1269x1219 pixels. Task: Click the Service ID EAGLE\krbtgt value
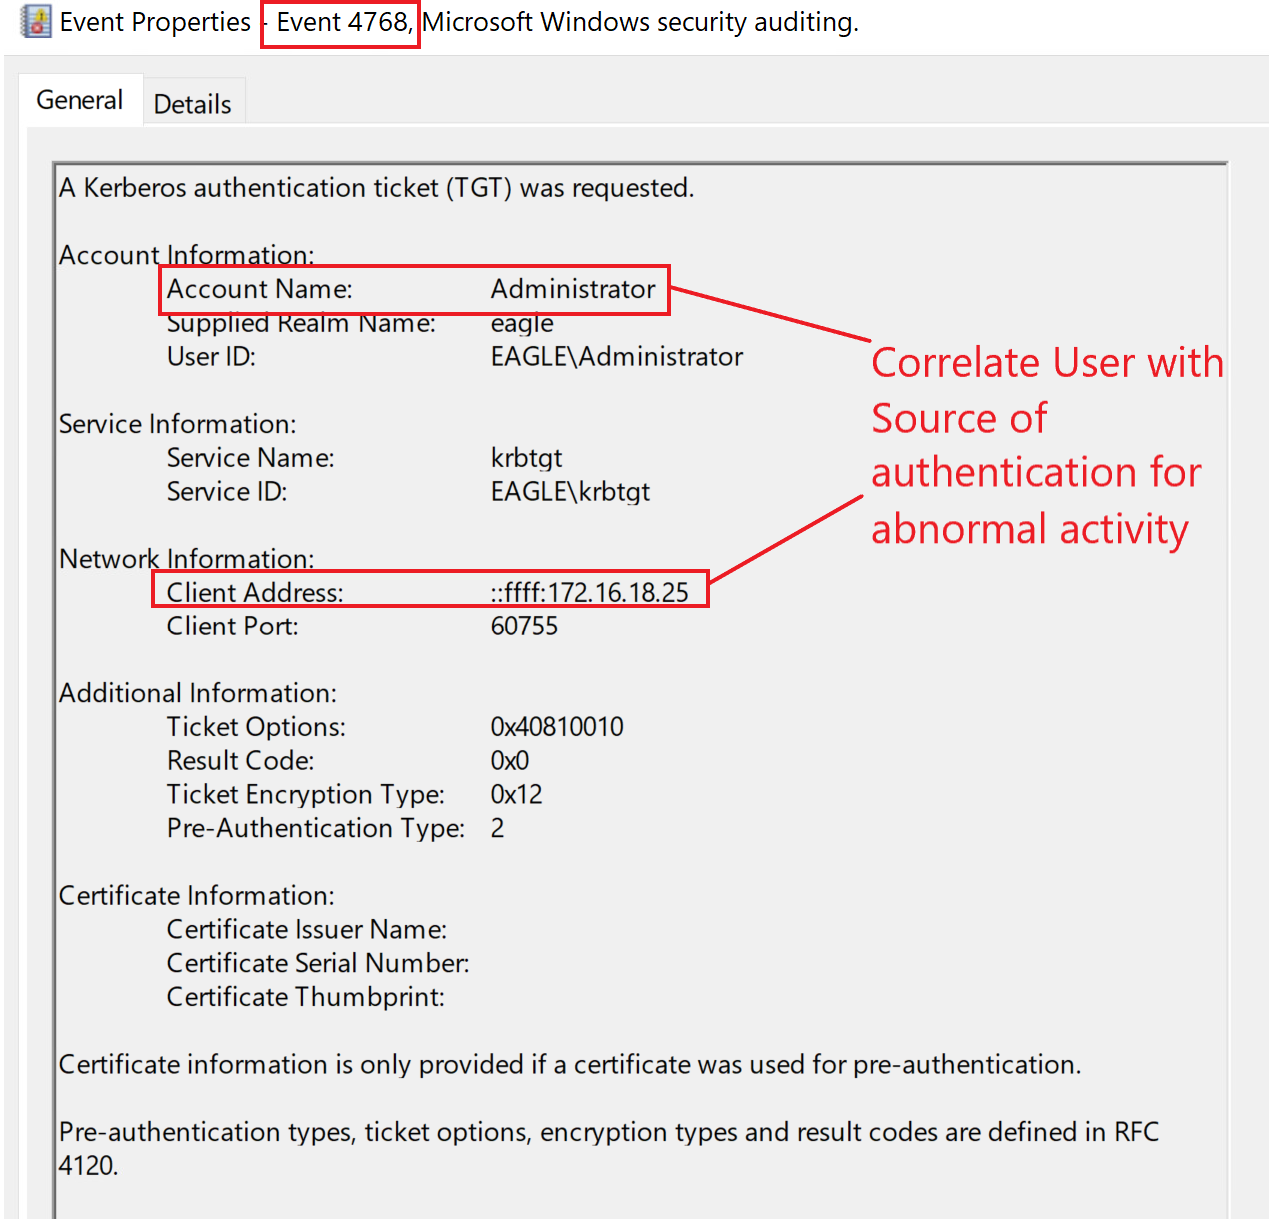coord(570,492)
